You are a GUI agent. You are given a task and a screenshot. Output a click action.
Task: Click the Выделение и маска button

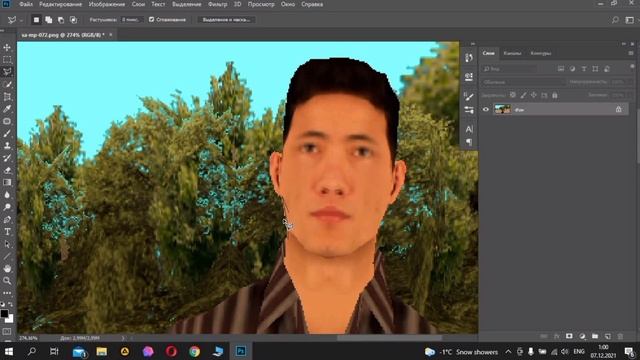click(226, 20)
